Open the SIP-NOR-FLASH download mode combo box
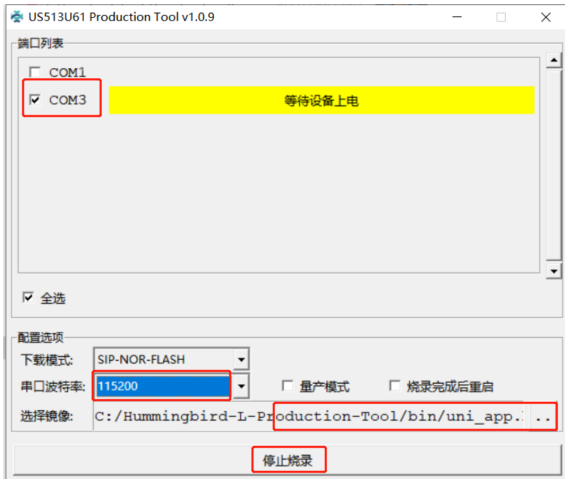The width and height of the screenshot is (565, 479). point(171,359)
